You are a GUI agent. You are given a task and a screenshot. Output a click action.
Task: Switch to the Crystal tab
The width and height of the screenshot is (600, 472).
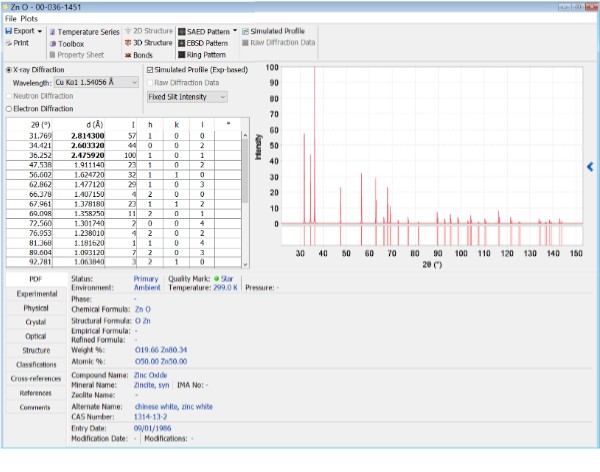35,322
